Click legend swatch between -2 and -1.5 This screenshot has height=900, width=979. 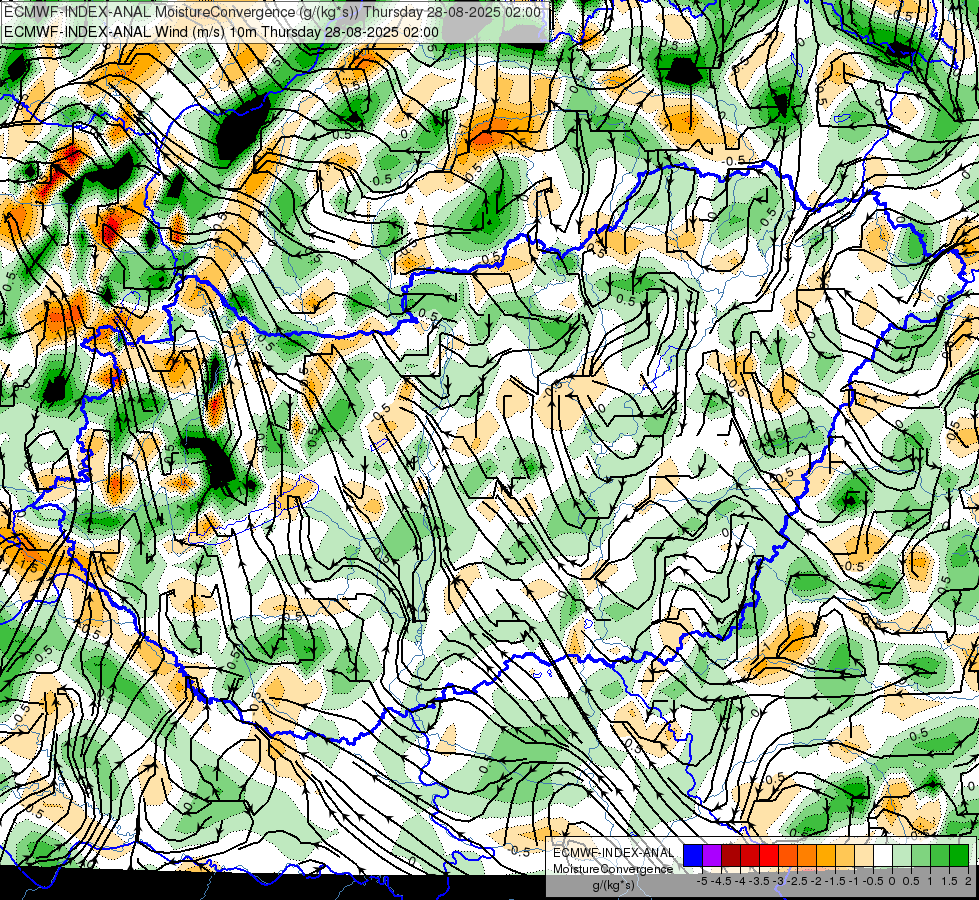(826, 856)
